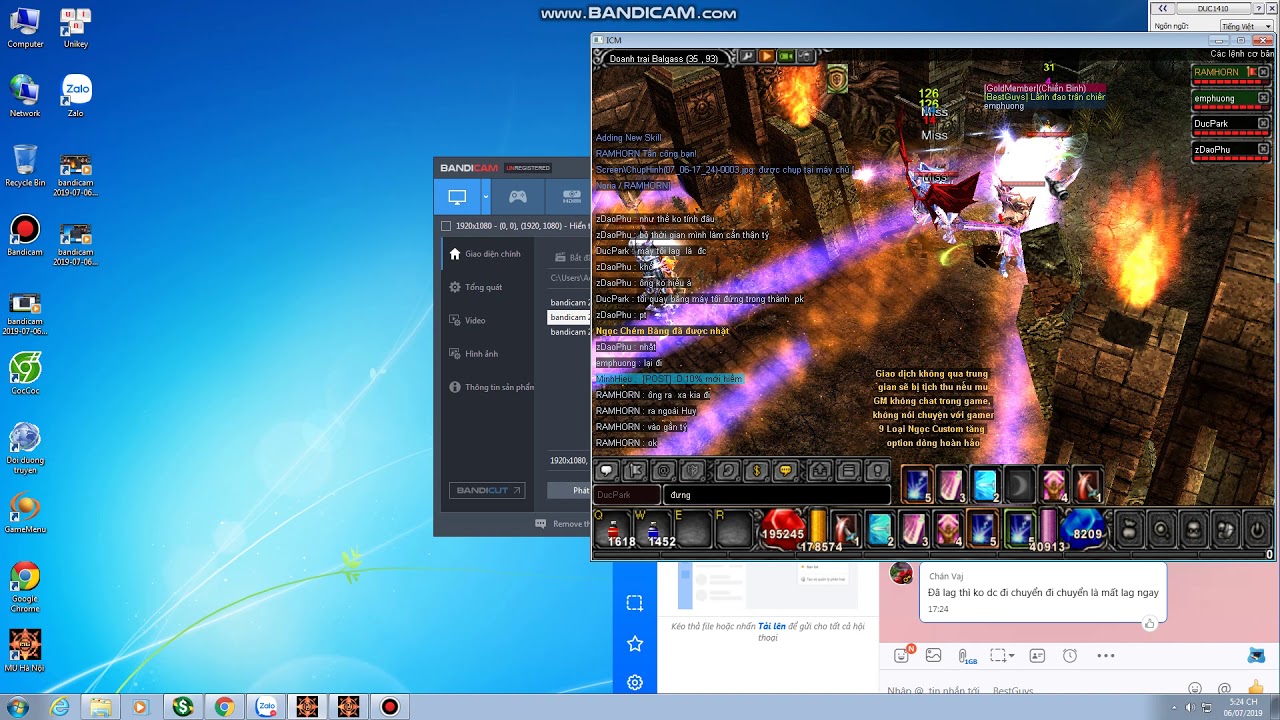This screenshot has height=720, width=1280.
Task: Remove emphuong from party with X
Action: pos(1263,98)
